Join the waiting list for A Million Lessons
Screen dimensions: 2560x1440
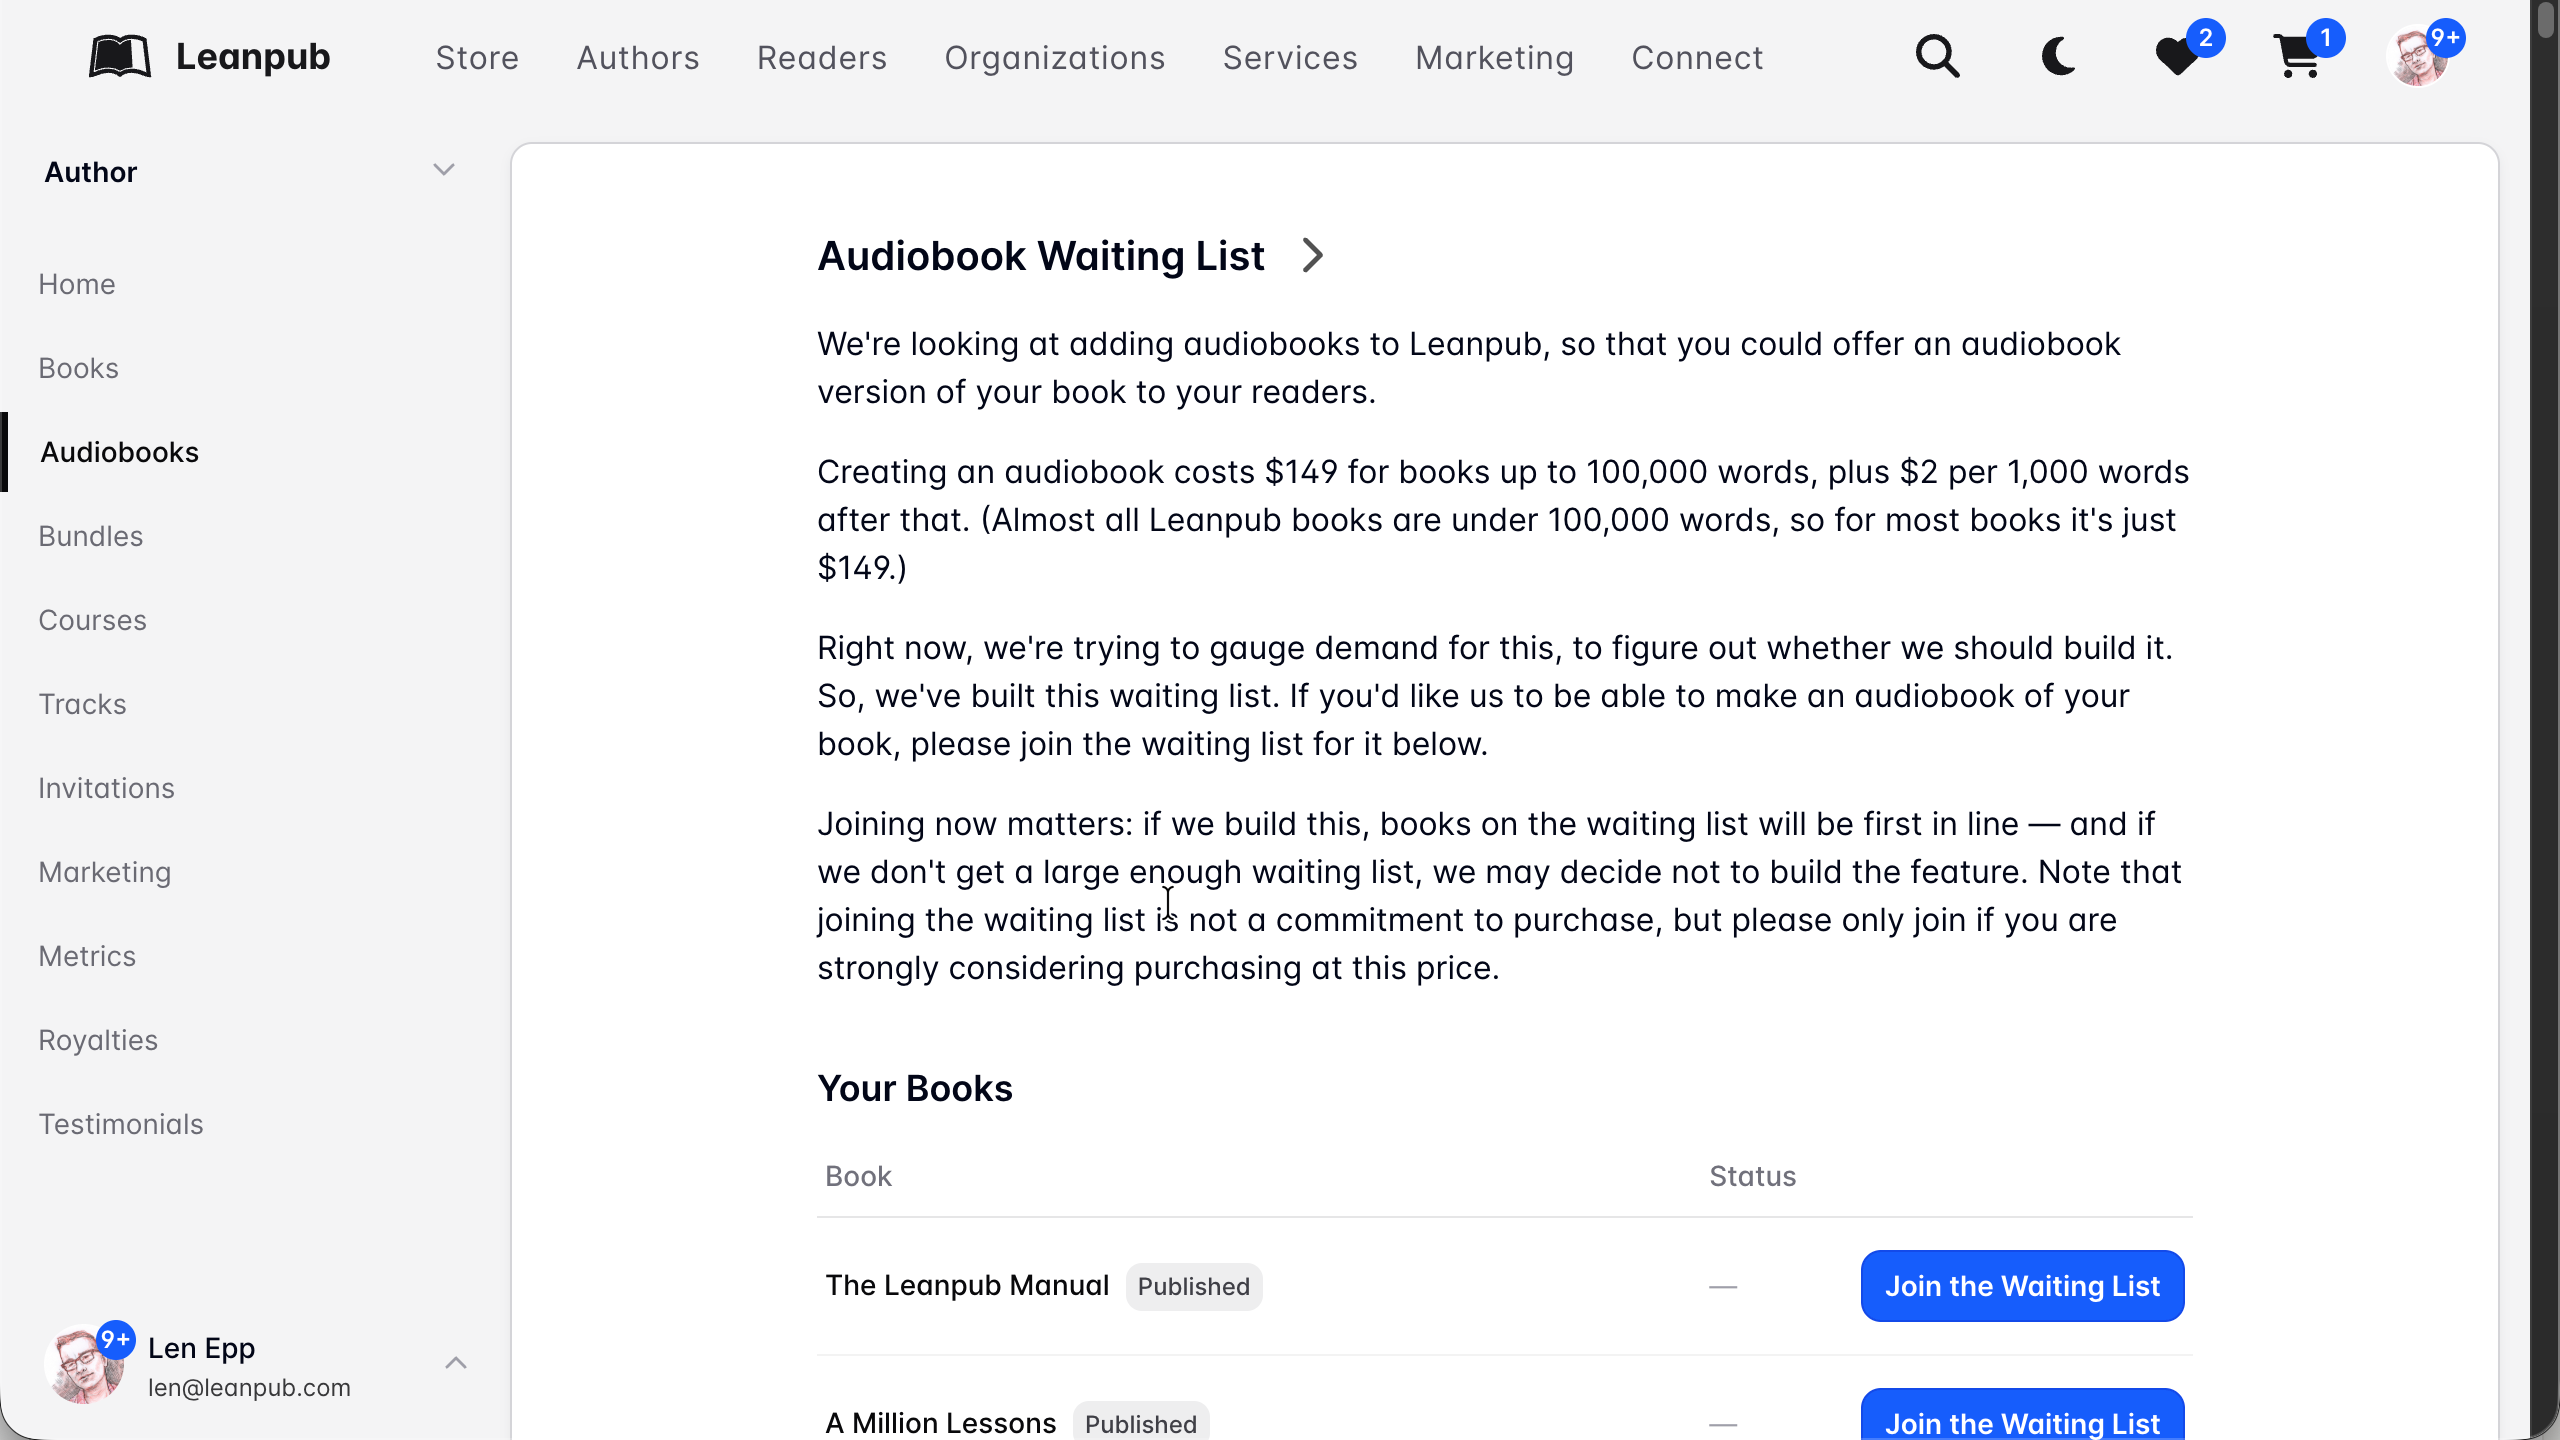click(x=2022, y=1414)
